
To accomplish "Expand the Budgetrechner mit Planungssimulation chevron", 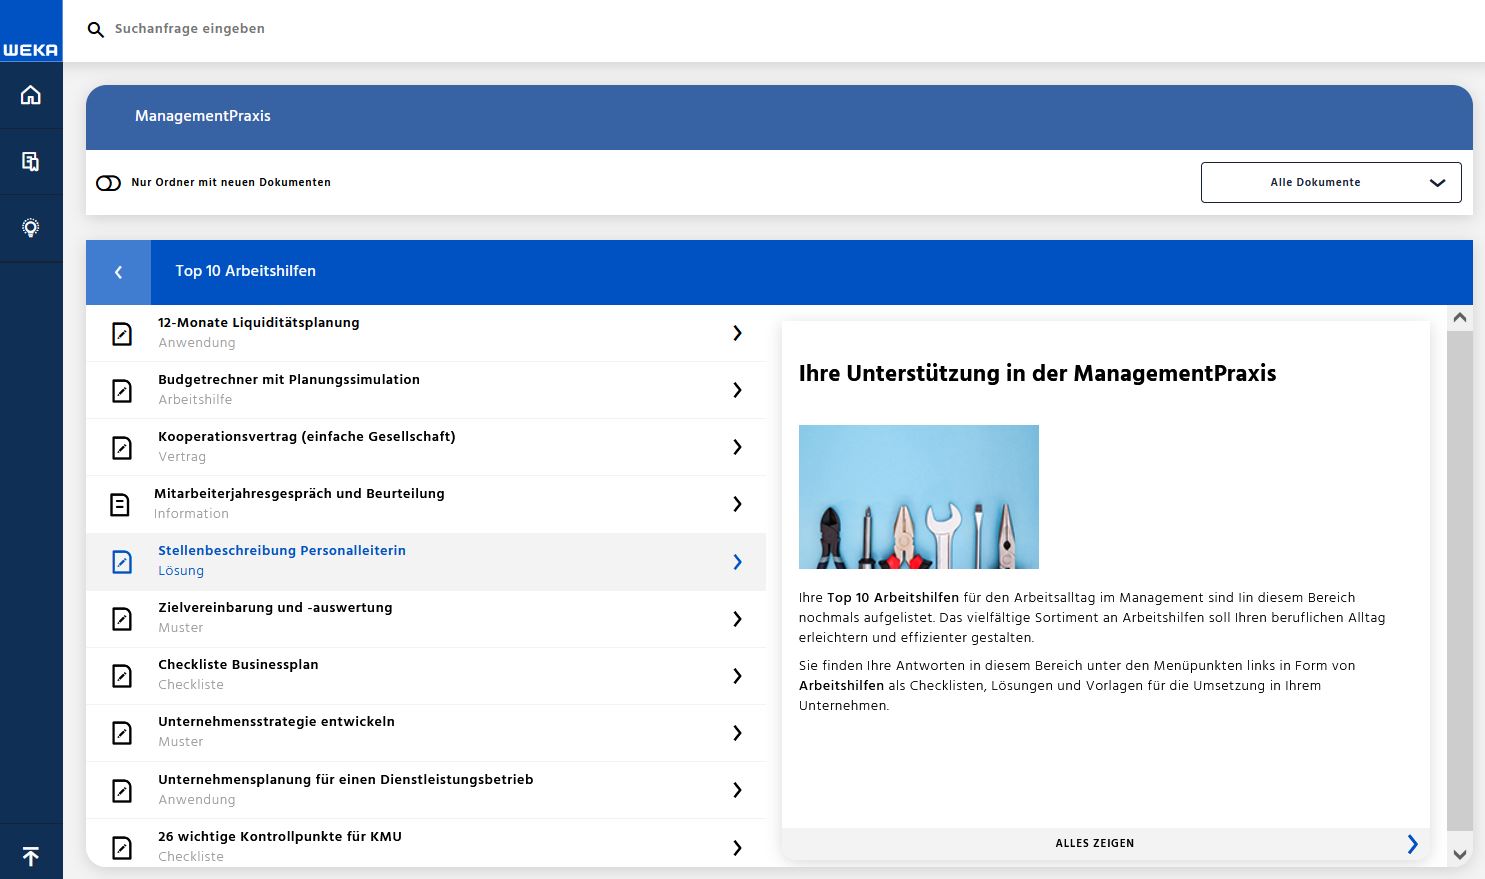I will coord(737,390).
